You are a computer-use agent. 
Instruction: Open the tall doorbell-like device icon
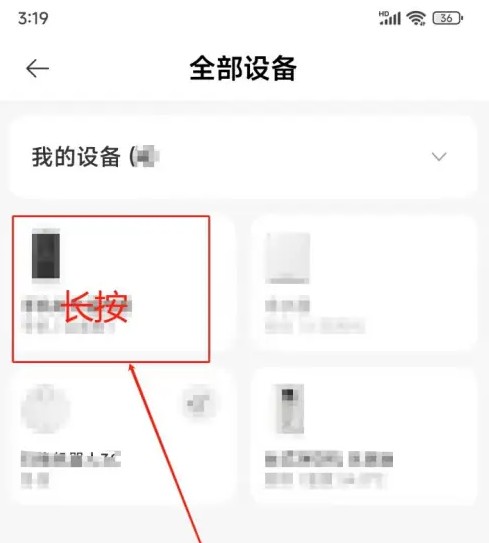290,409
